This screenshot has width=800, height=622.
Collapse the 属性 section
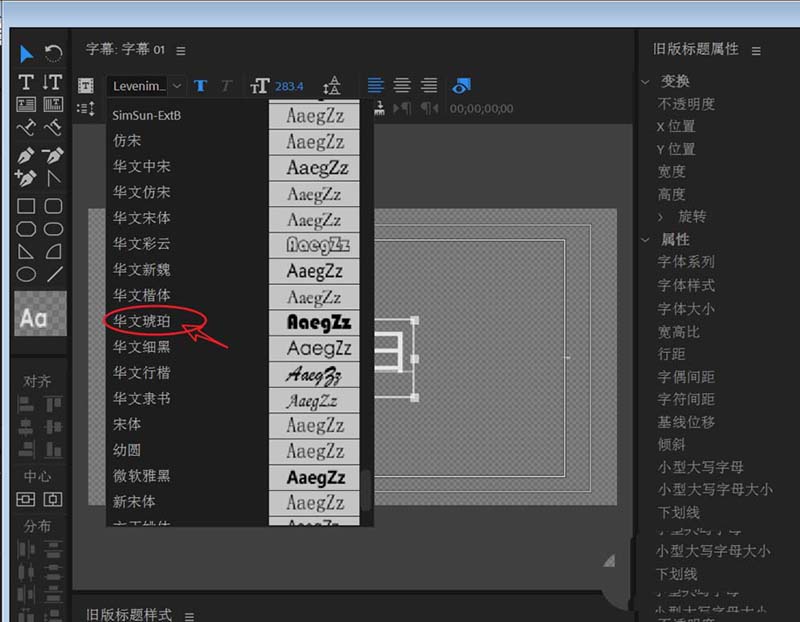click(x=645, y=239)
